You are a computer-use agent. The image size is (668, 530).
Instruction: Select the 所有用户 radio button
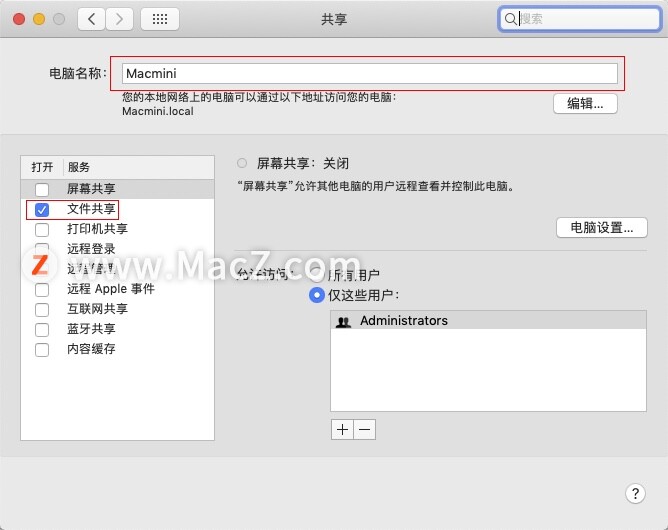pos(317,274)
